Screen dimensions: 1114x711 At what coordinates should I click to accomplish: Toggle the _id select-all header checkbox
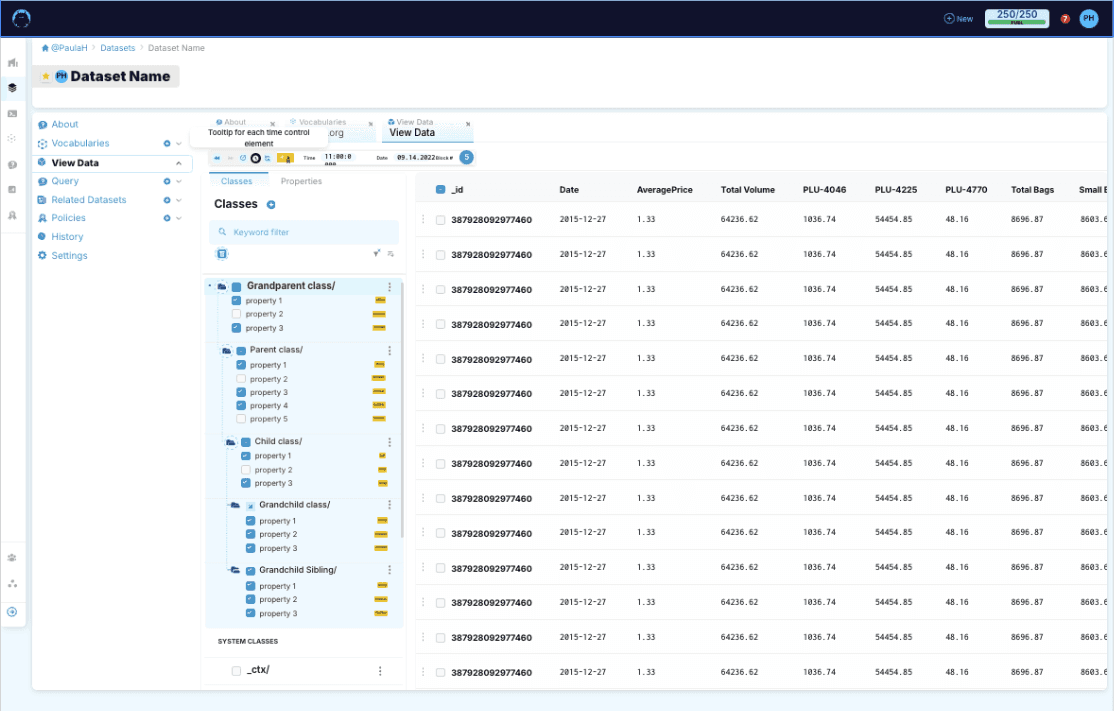pos(440,190)
